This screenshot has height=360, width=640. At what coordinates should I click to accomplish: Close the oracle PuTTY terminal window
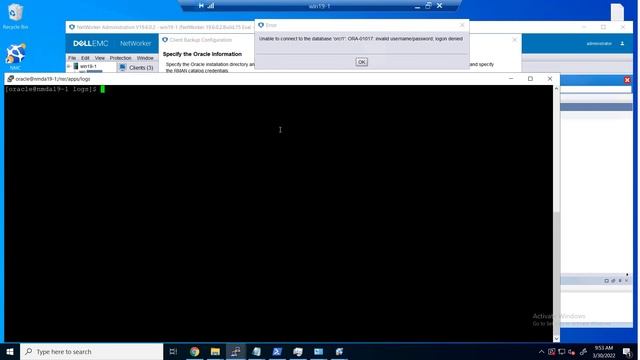click(x=550, y=78)
